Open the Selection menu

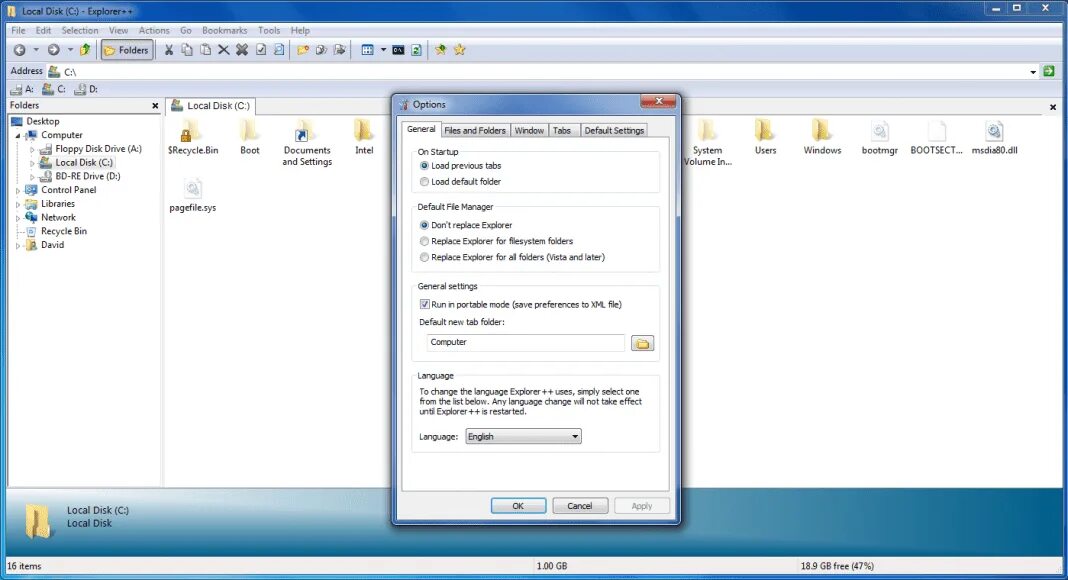point(80,30)
